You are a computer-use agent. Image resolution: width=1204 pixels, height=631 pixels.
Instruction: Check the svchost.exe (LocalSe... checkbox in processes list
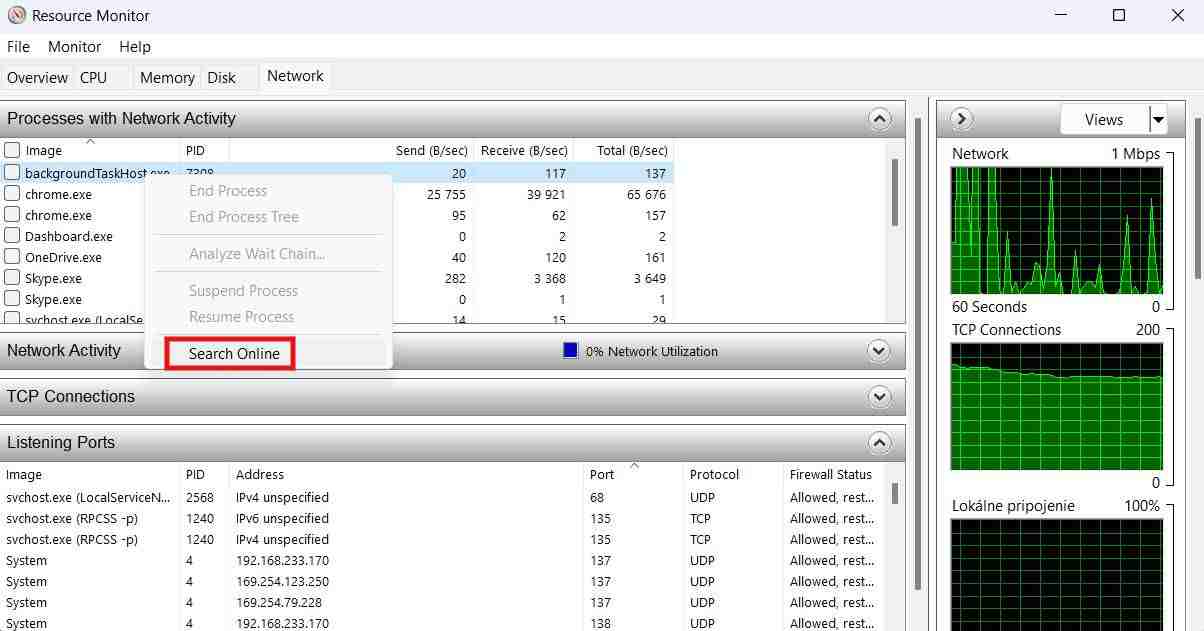[x=12, y=318]
